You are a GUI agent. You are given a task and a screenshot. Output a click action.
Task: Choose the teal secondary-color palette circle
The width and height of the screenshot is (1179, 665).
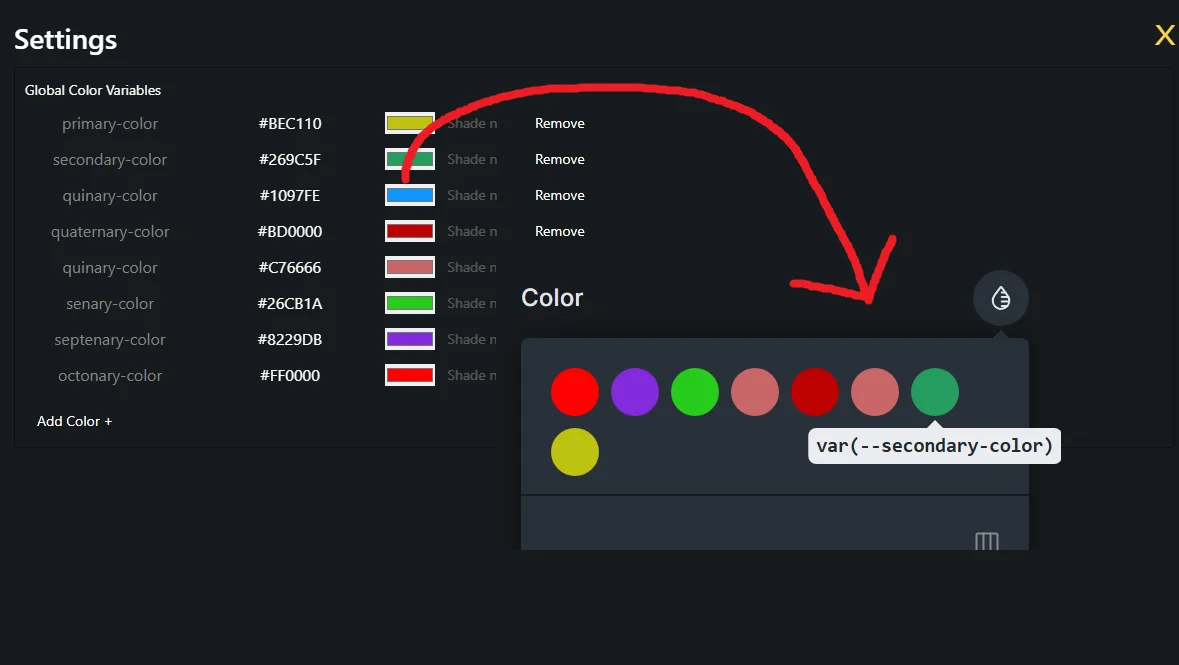(x=935, y=392)
